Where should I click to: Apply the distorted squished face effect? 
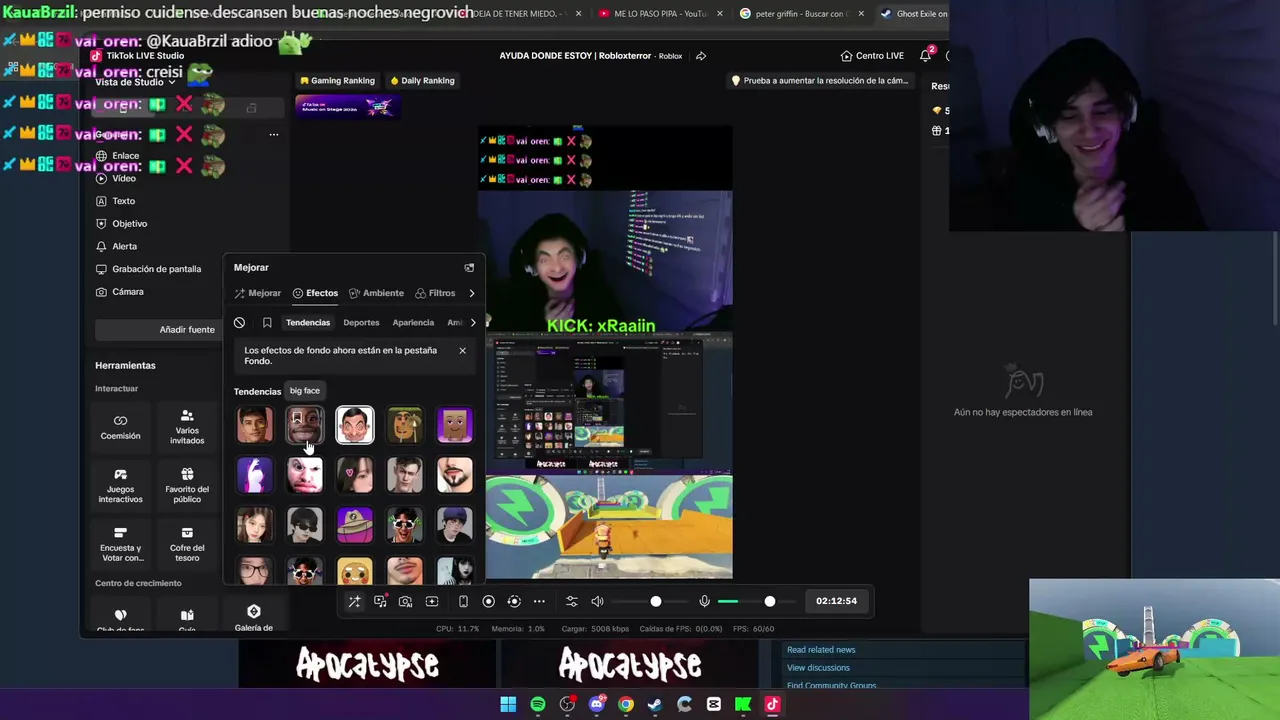305,475
